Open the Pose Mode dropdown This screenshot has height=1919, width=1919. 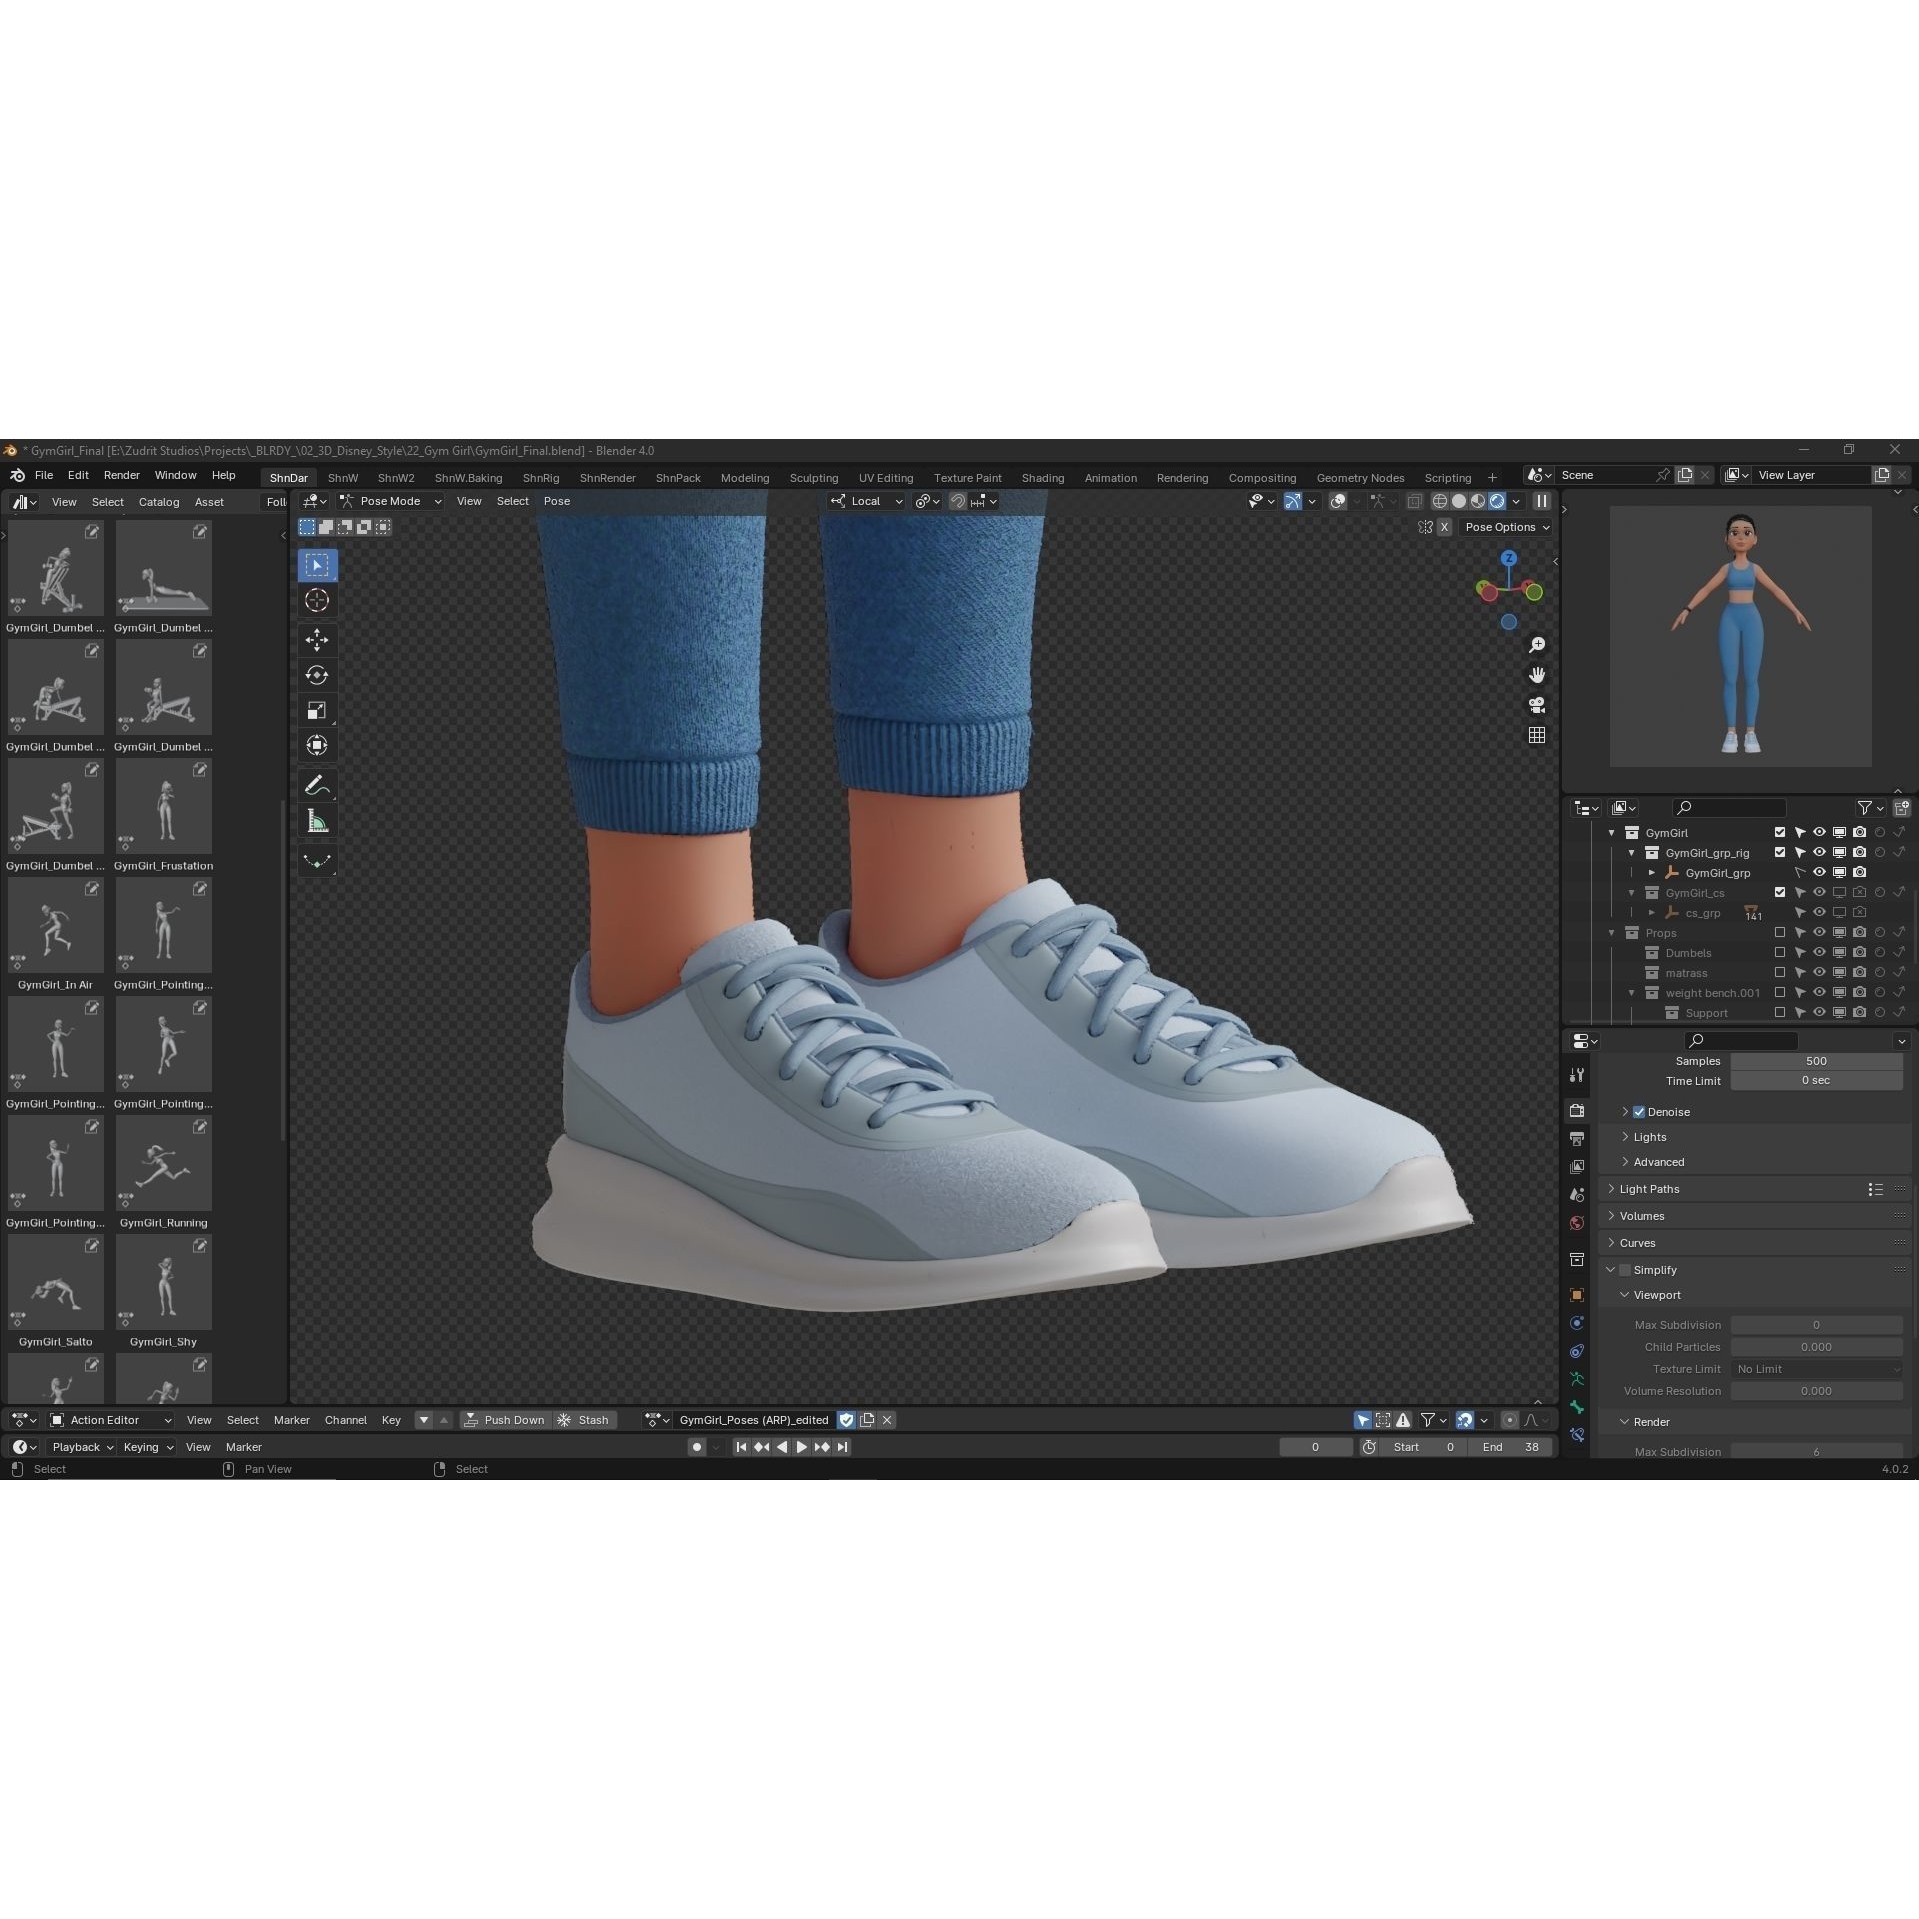click(390, 501)
